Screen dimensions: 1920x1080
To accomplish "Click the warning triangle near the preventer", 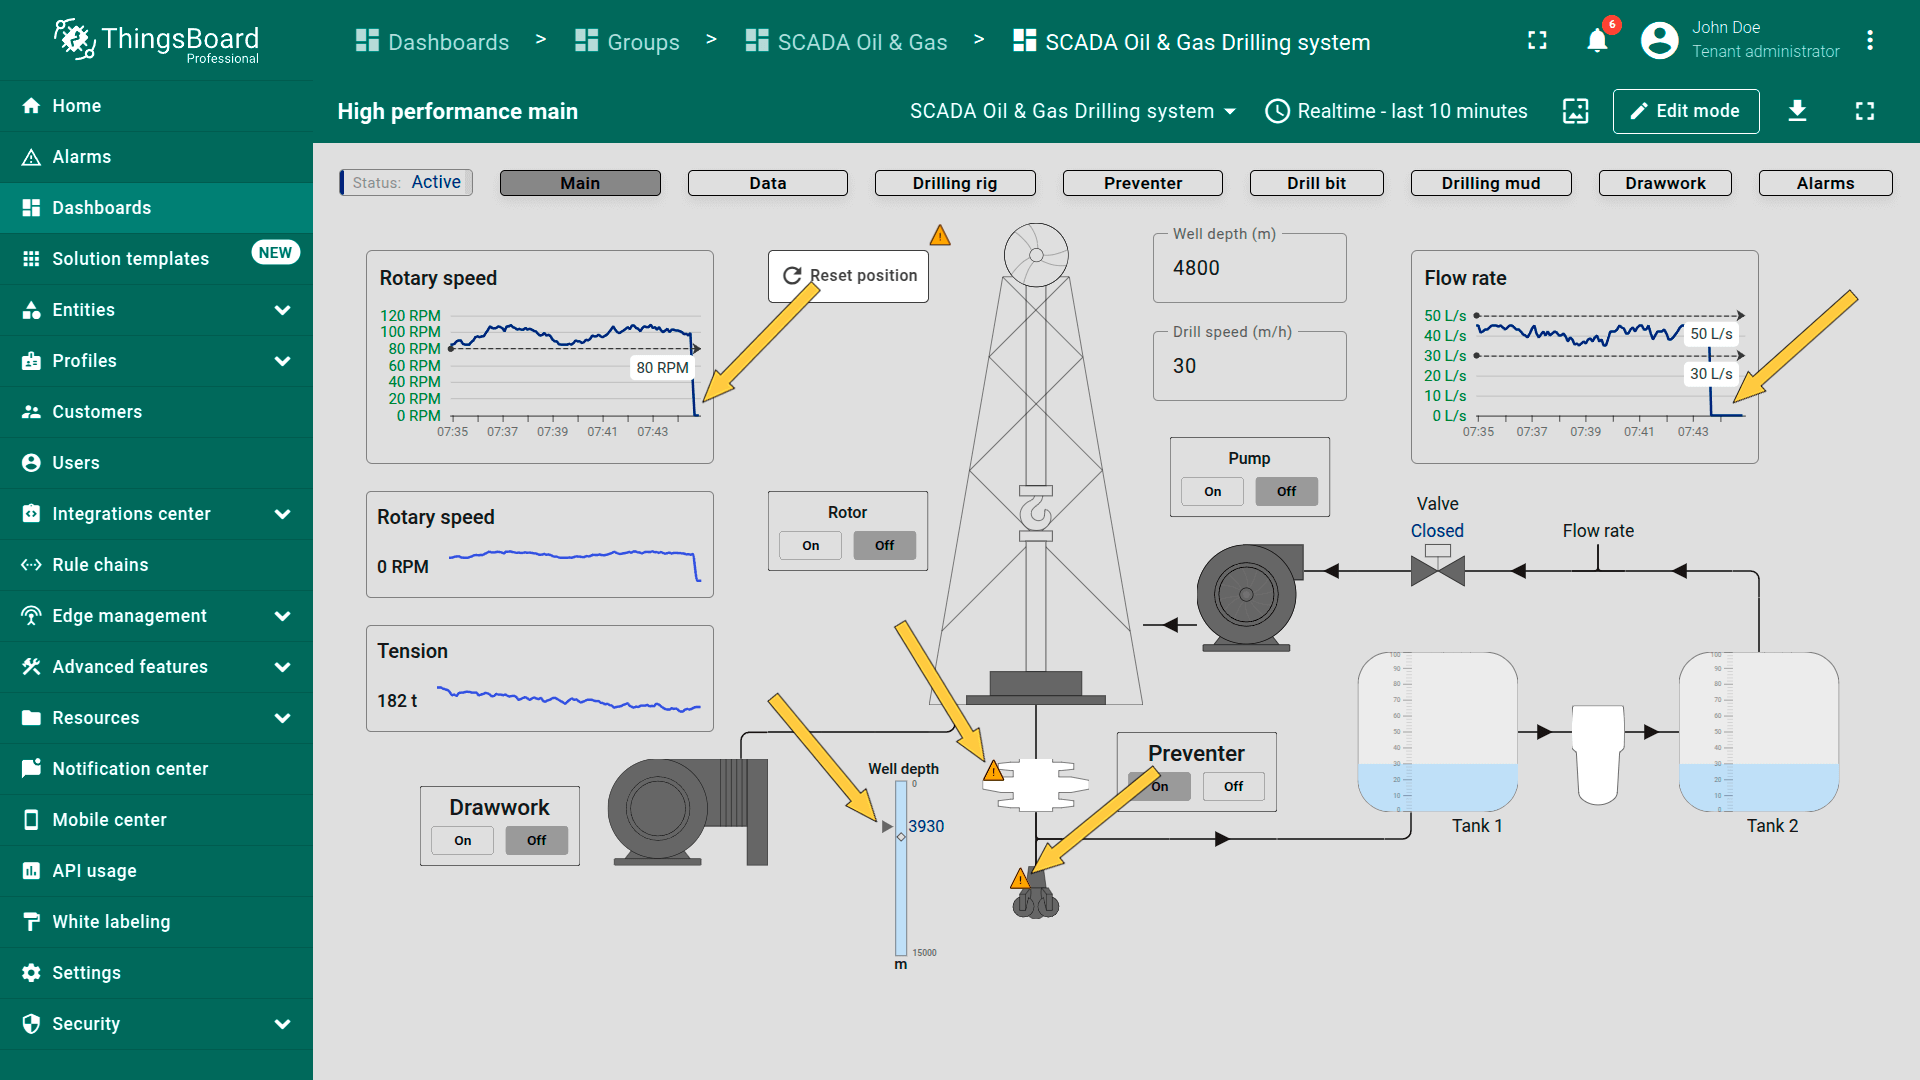I will [993, 771].
